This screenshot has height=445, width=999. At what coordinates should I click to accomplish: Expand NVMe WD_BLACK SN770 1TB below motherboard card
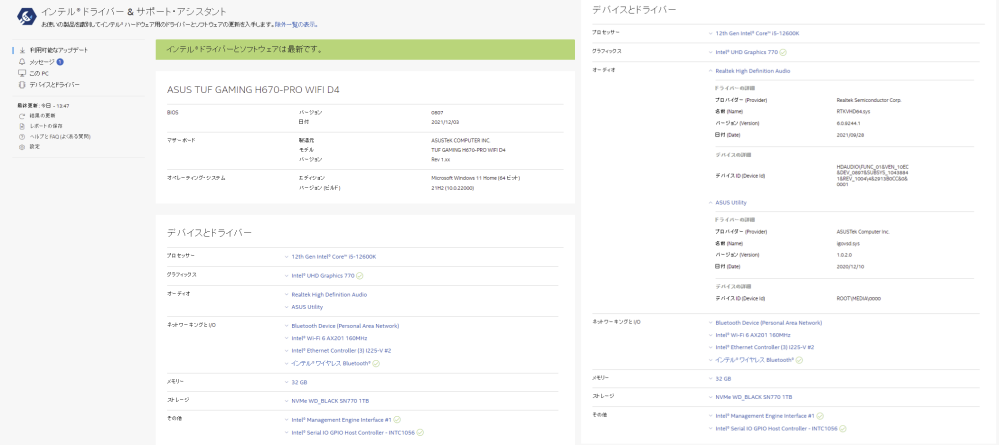(332, 400)
